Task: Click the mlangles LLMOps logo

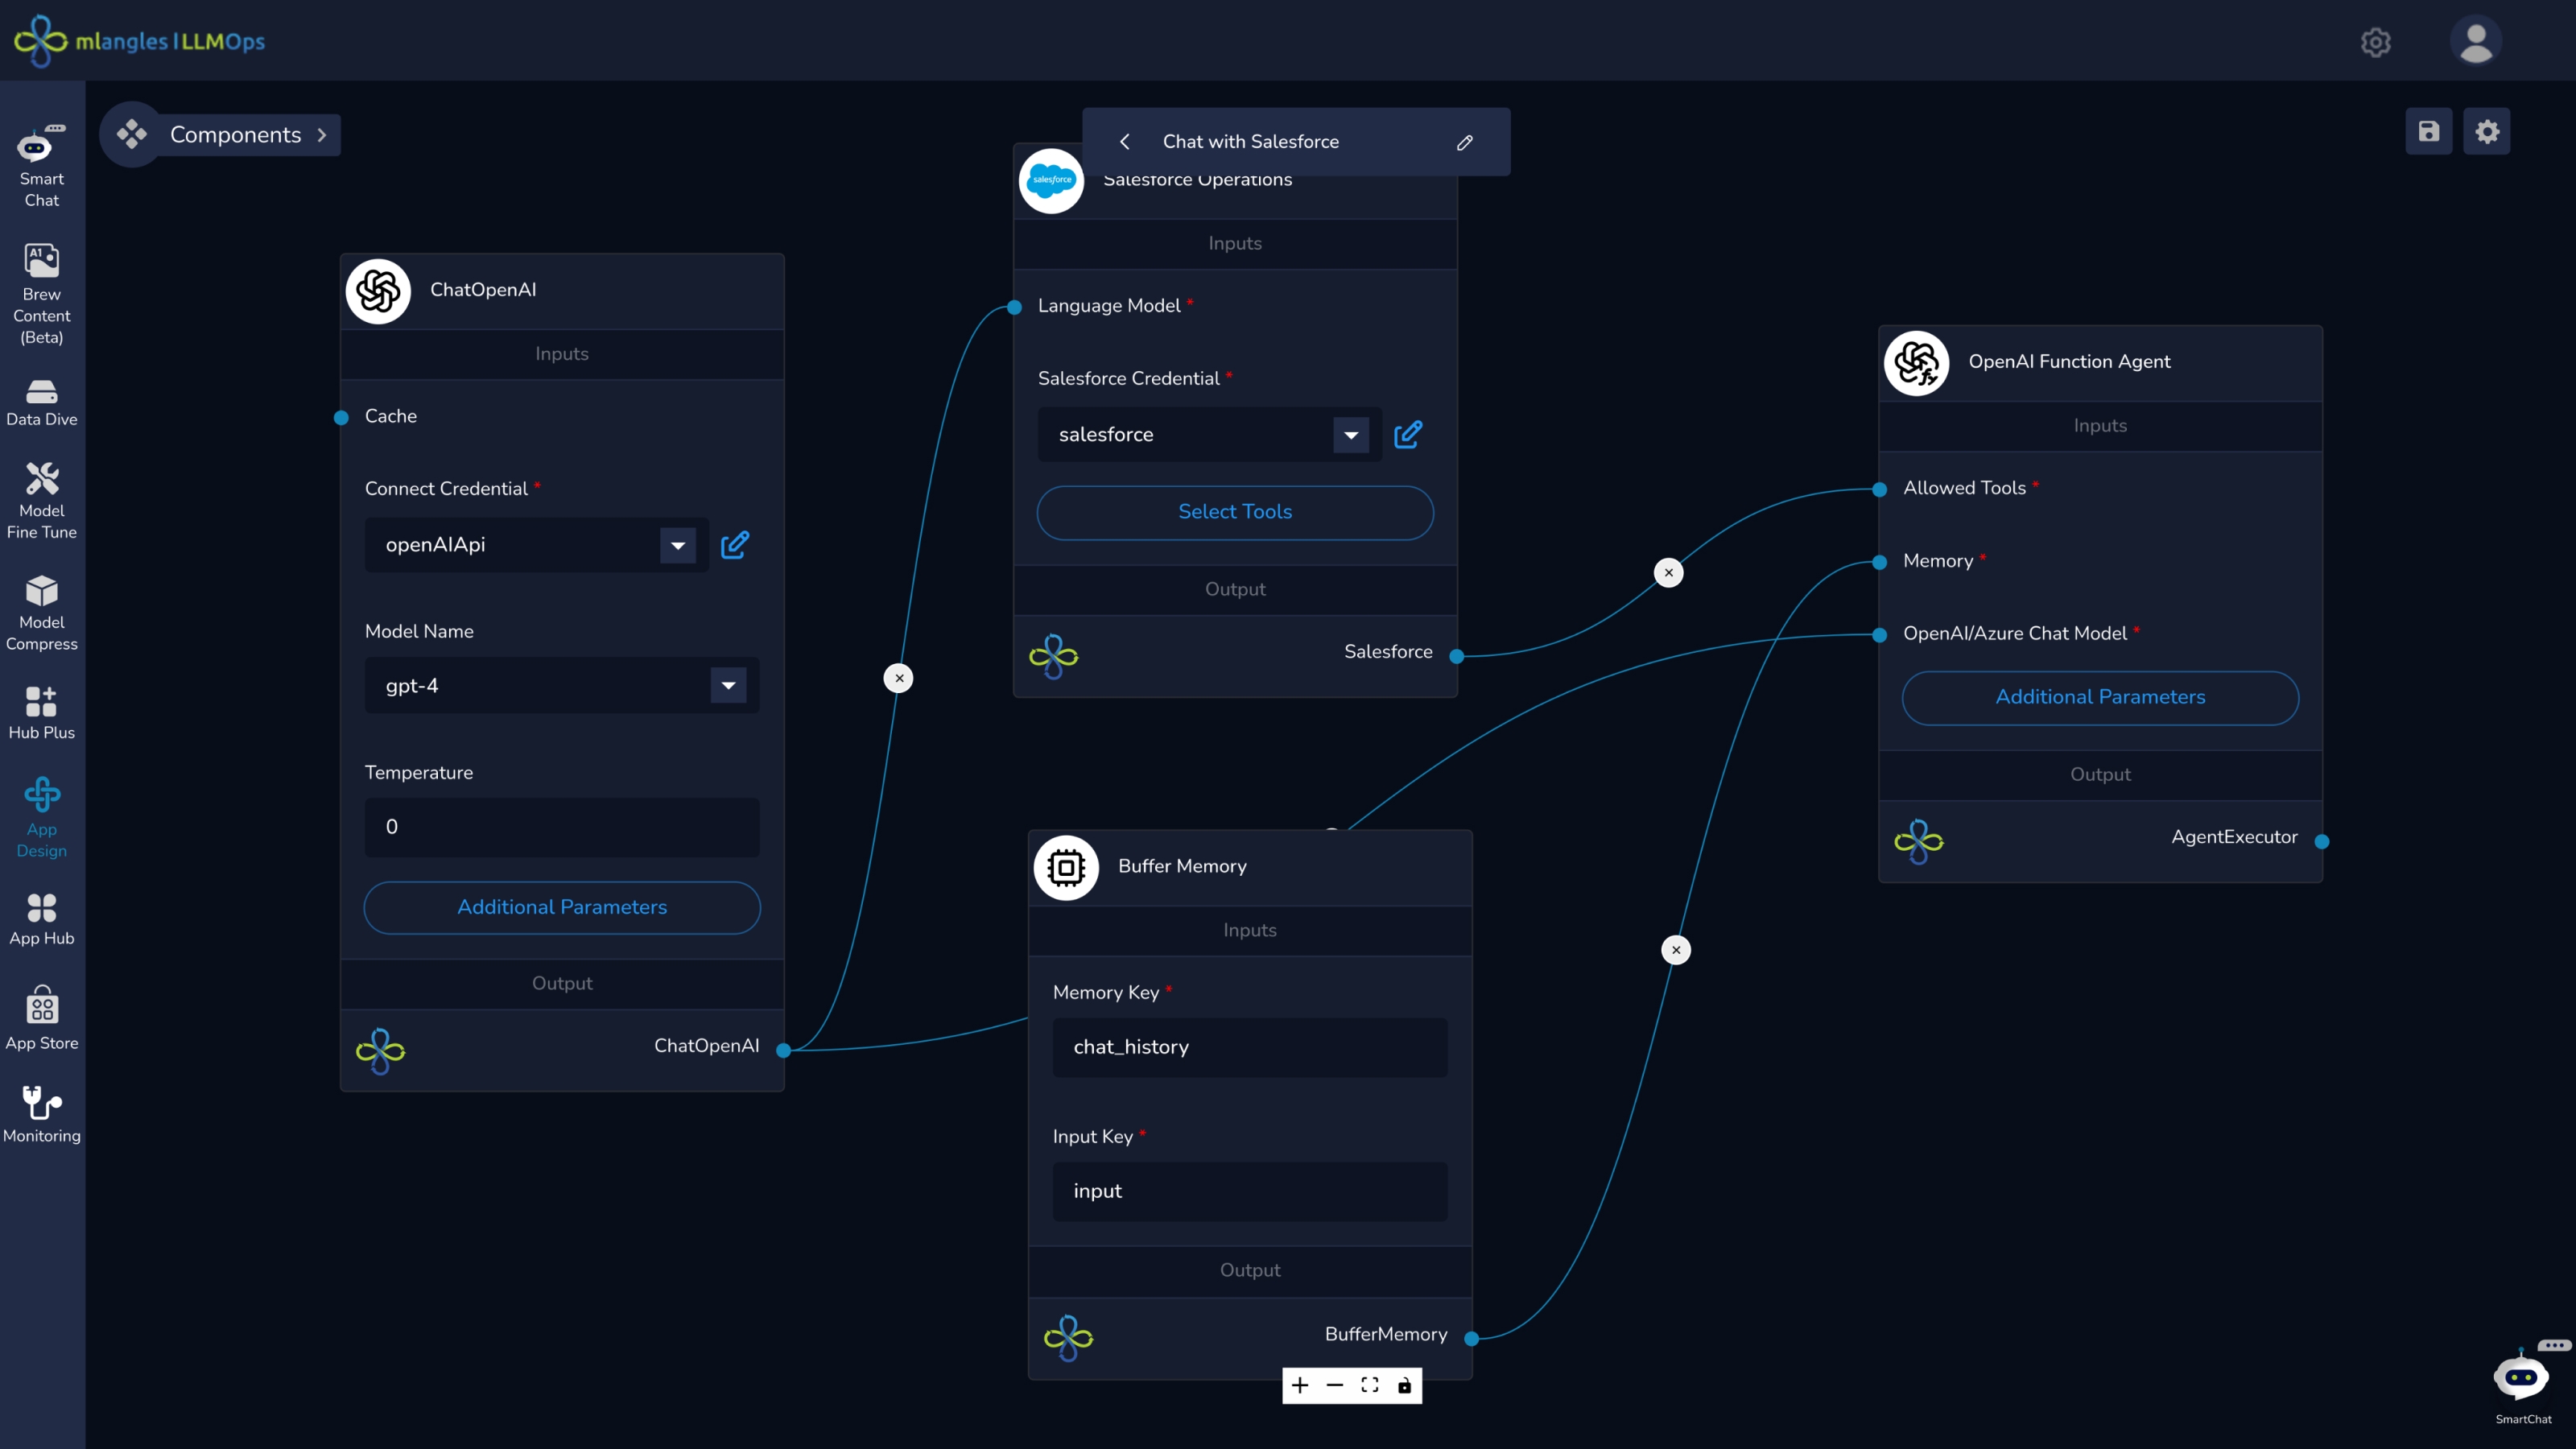Action: click(x=140, y=41)
